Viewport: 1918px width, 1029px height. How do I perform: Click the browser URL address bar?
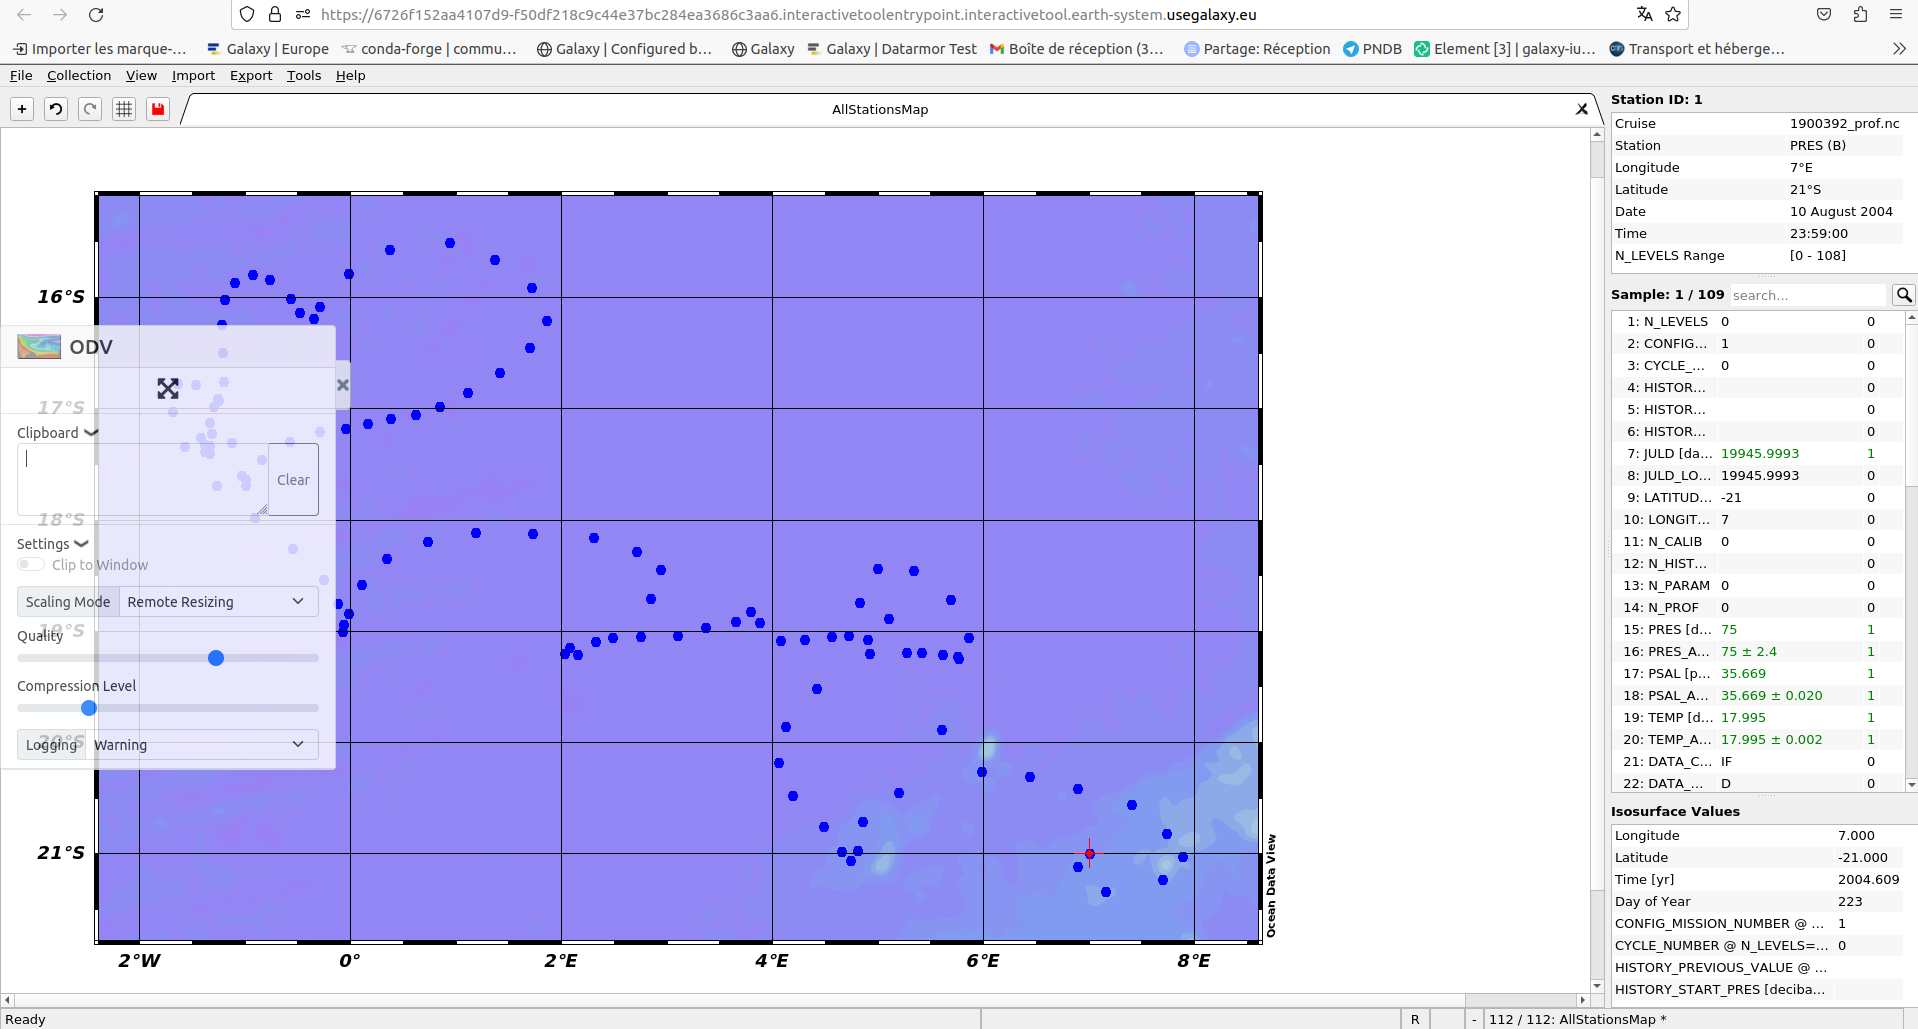tap(960, 15)
